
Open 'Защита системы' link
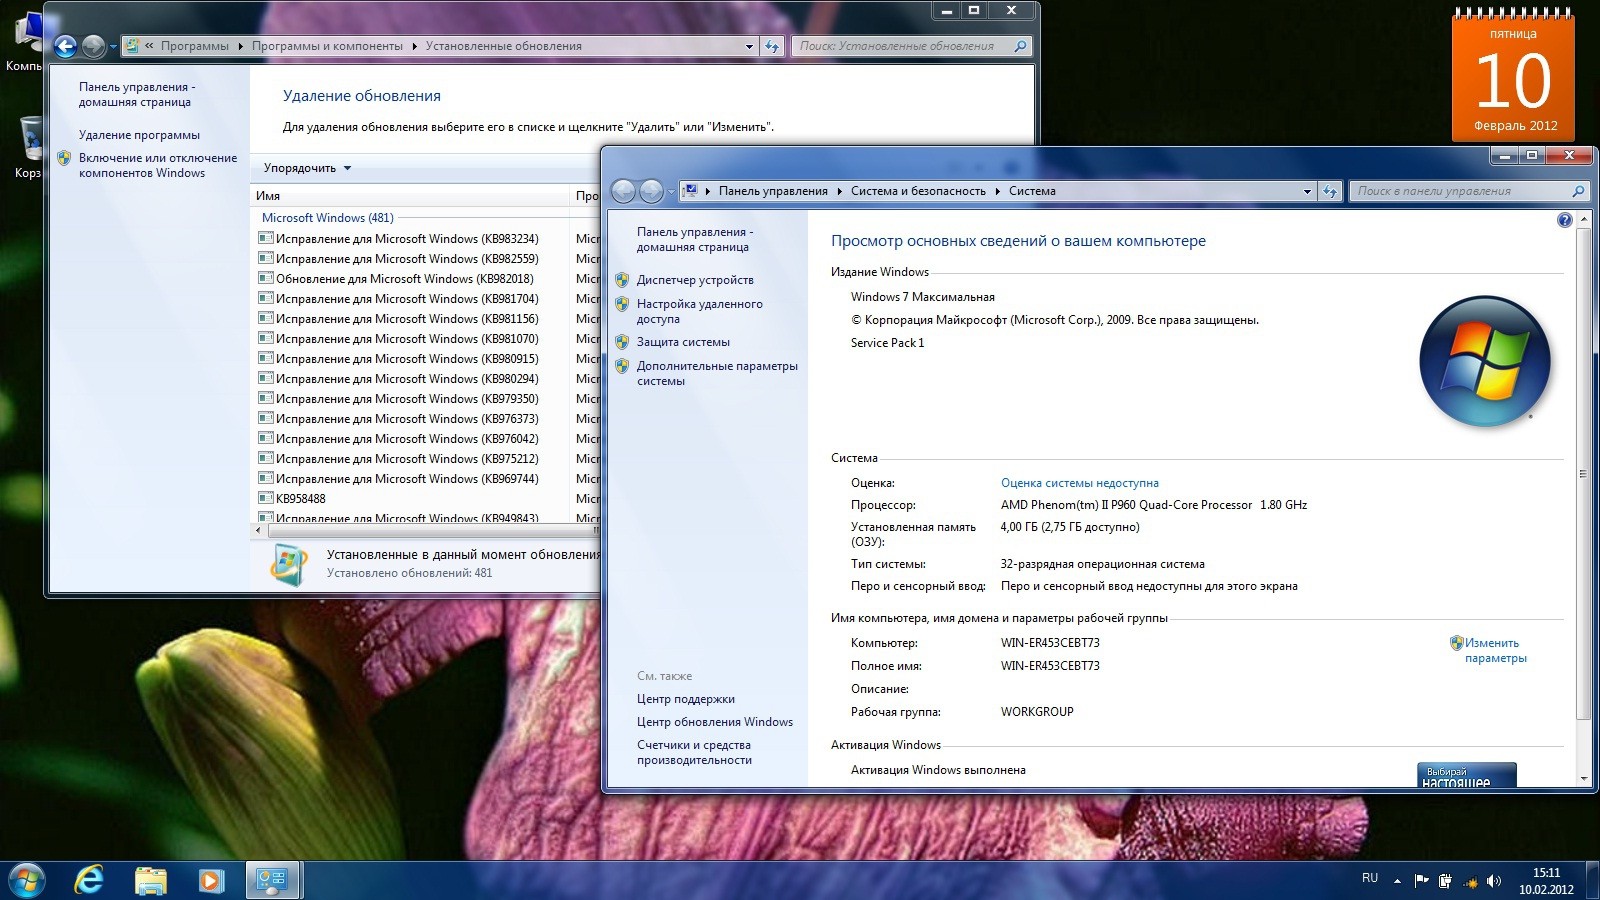pyautogui.click(x=683, y=342)
